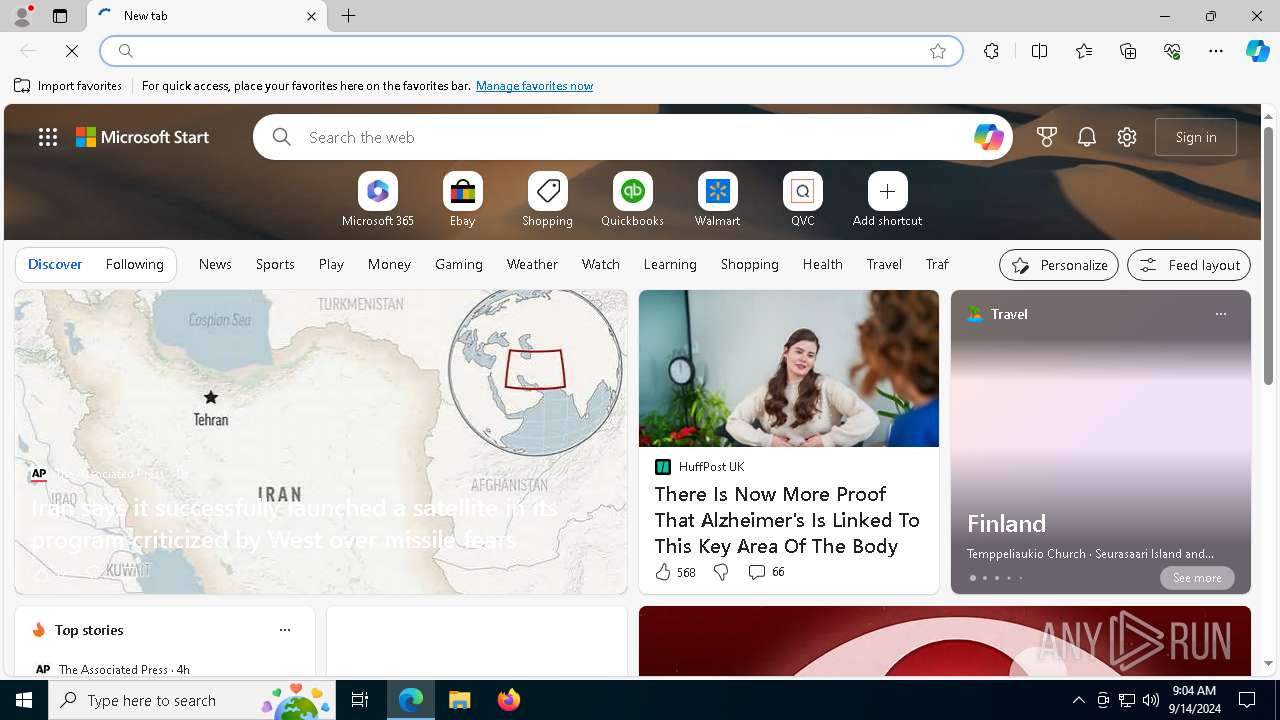
Task: Open the Money category
Action: coord(389,264)
